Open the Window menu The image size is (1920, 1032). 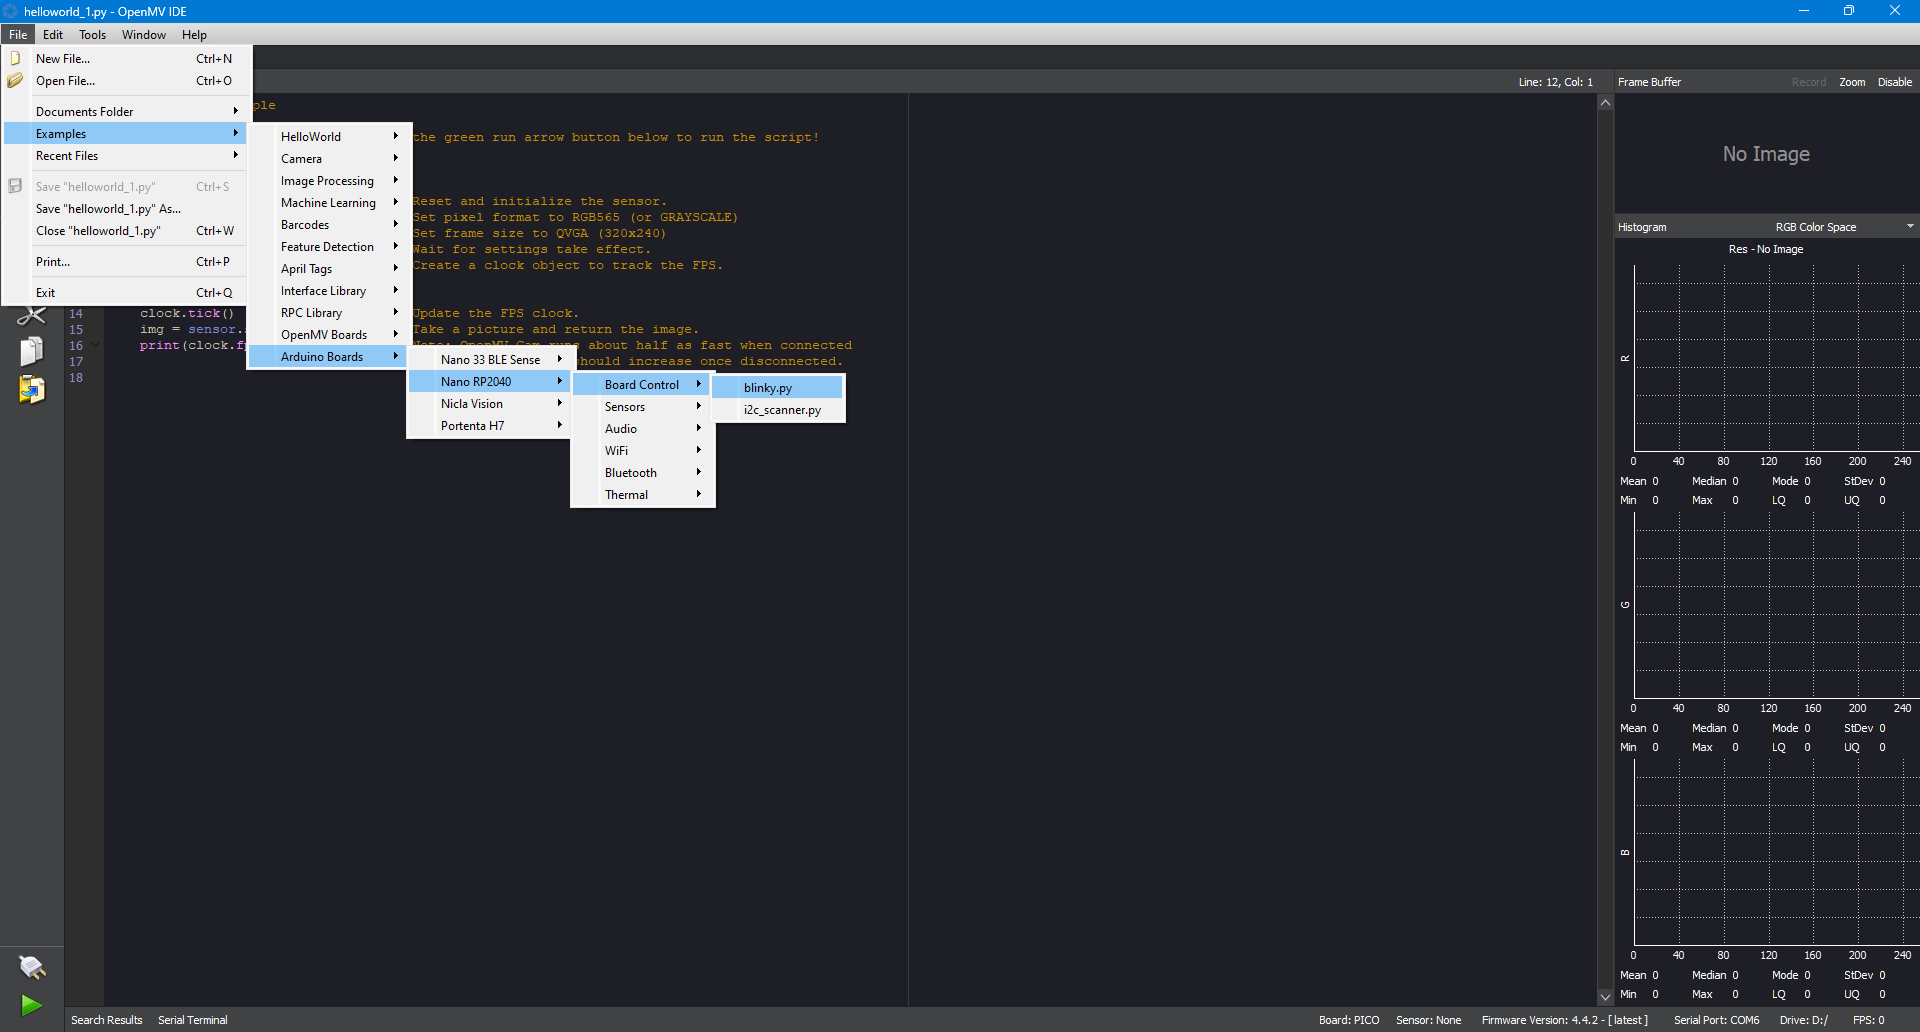144,35
